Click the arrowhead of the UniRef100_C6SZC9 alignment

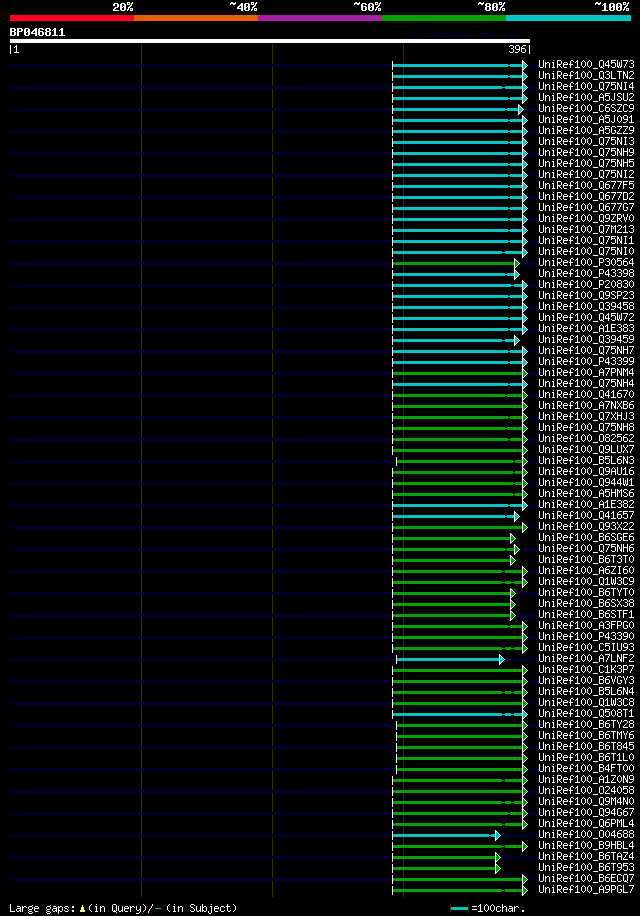(521, 109)
